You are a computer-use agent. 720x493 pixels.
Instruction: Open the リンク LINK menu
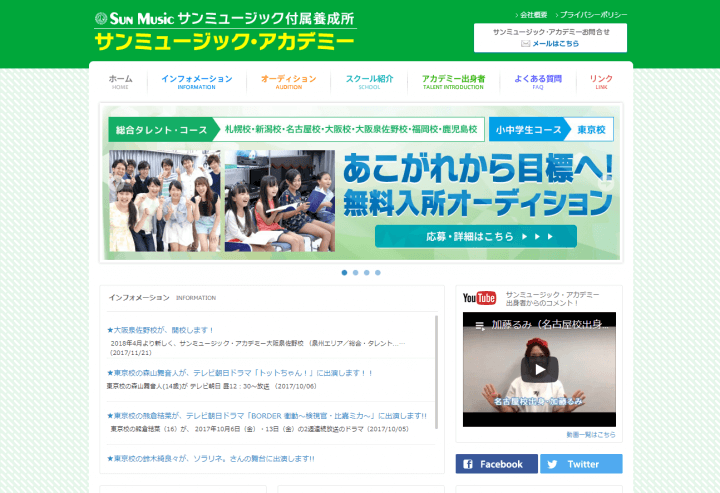point(601,82)
